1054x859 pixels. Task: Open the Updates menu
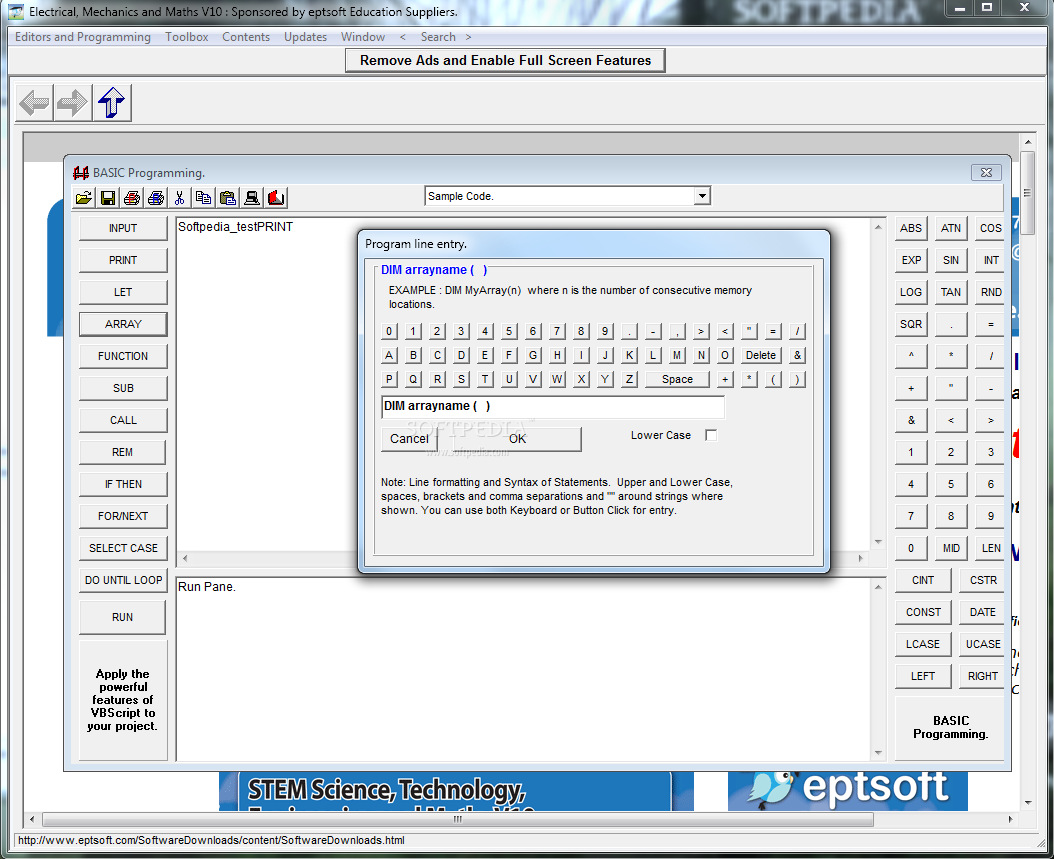[305, 37]
